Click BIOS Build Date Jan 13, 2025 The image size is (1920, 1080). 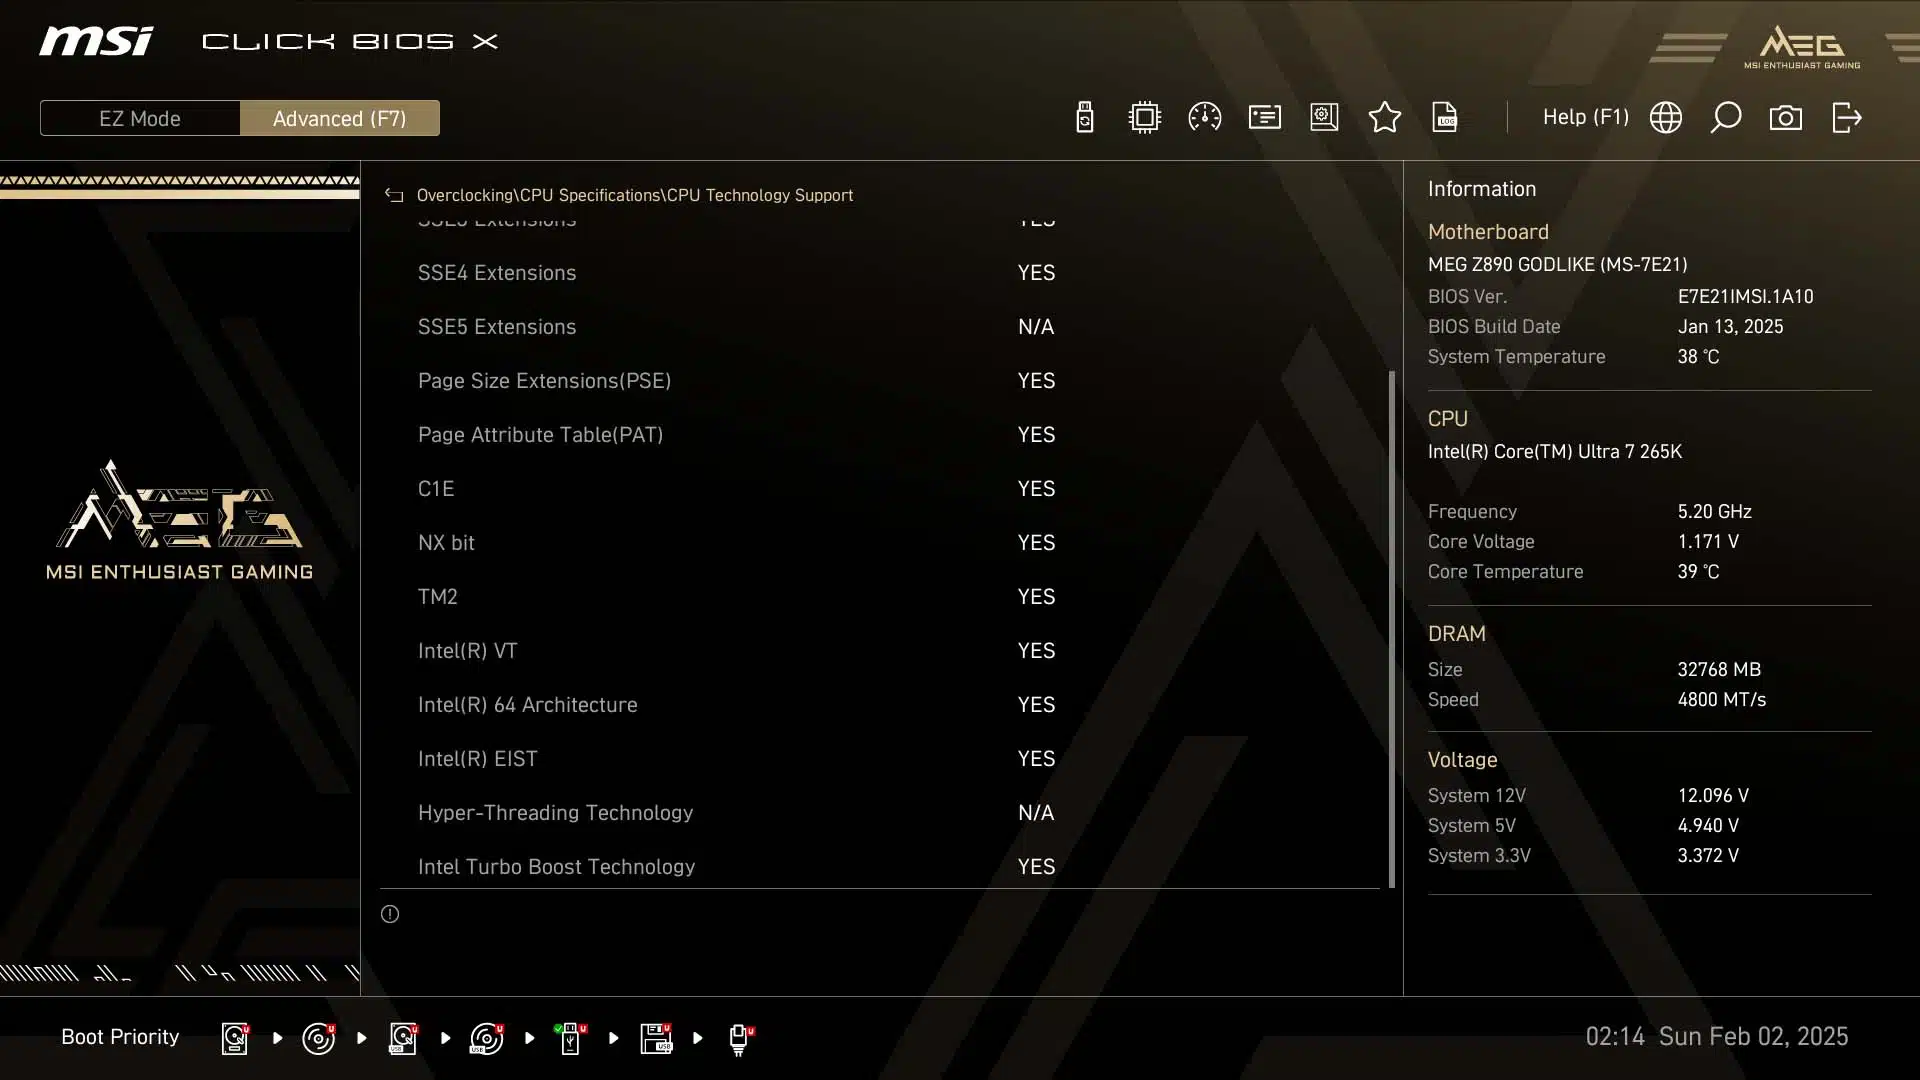click(x=1730, y=327)
